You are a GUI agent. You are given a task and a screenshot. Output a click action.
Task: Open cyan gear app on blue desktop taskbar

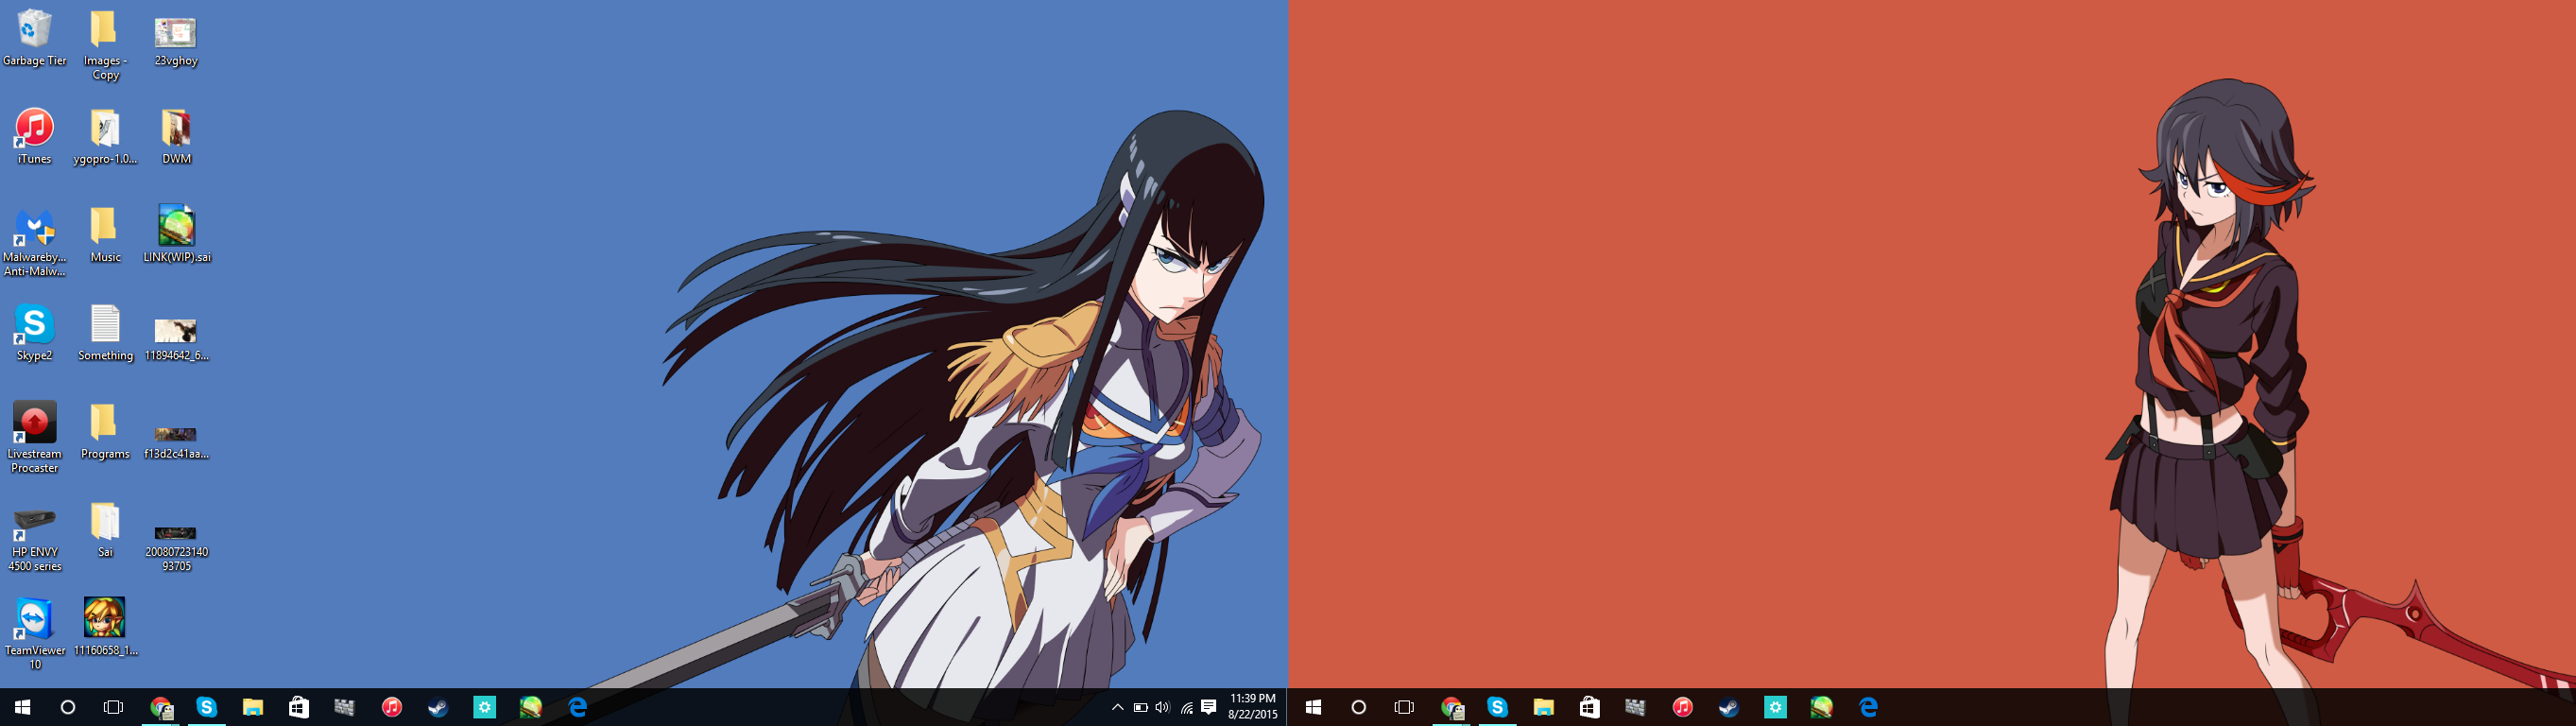click(x=484, y=707)
